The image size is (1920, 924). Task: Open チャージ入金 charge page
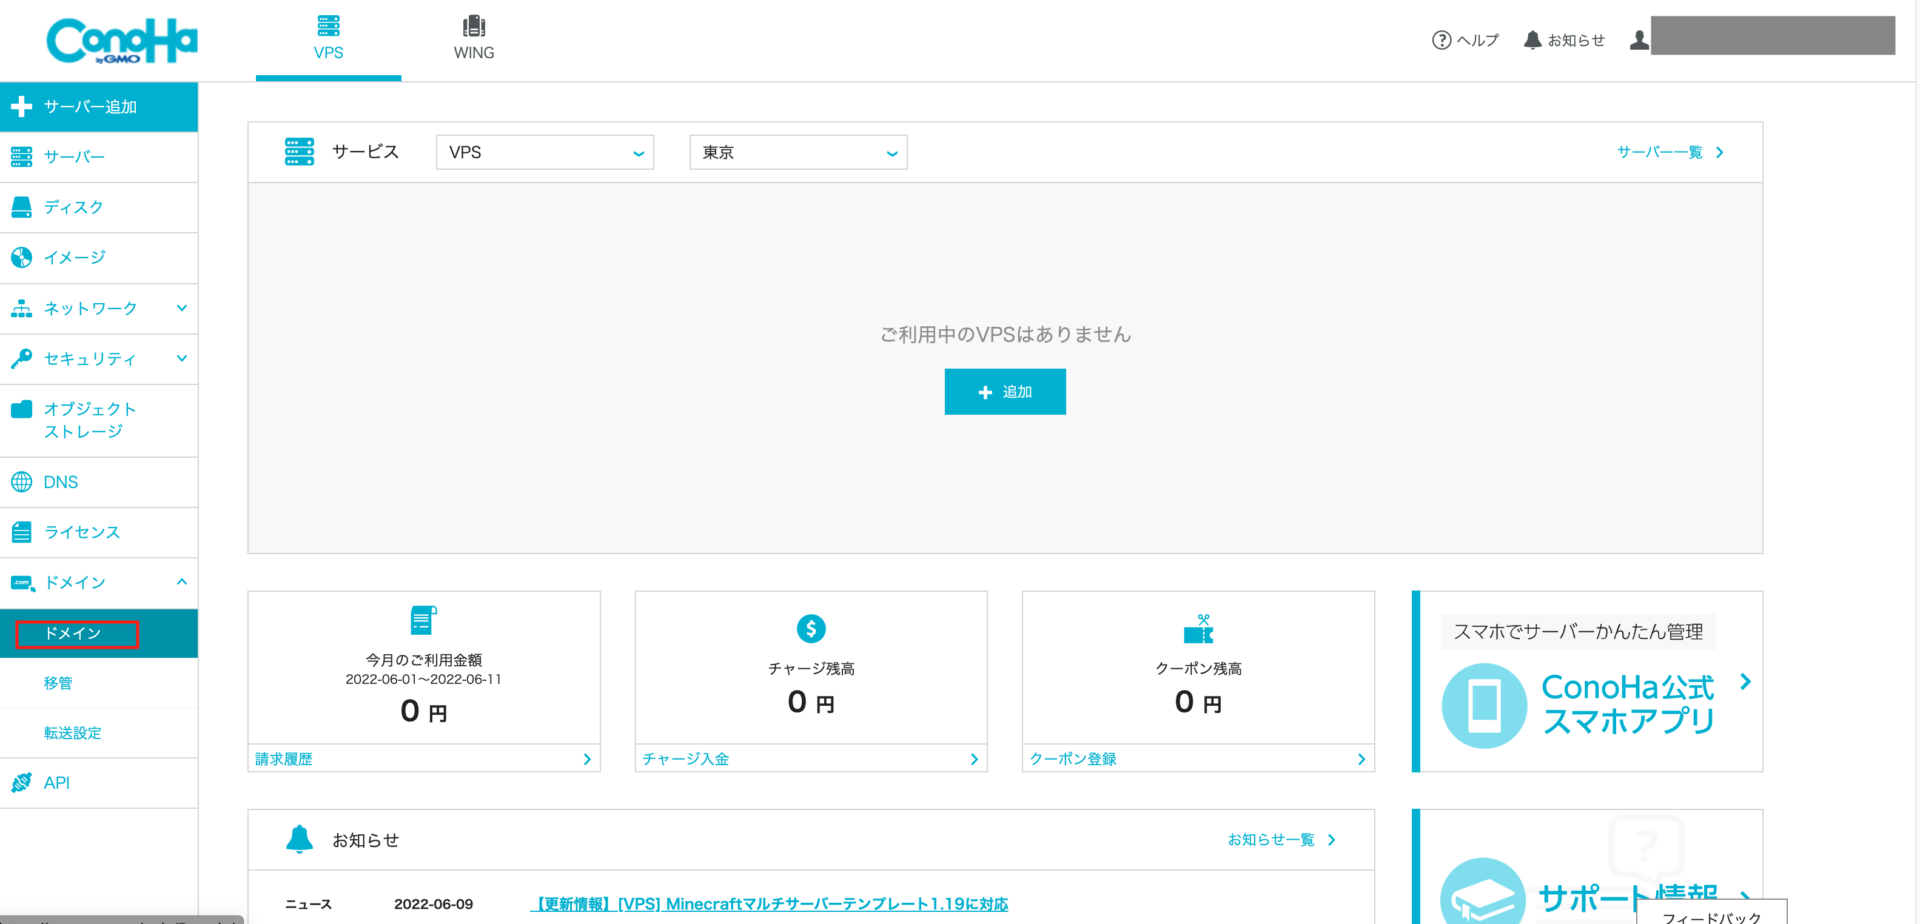pyautogui.click(x=685, y=758)
